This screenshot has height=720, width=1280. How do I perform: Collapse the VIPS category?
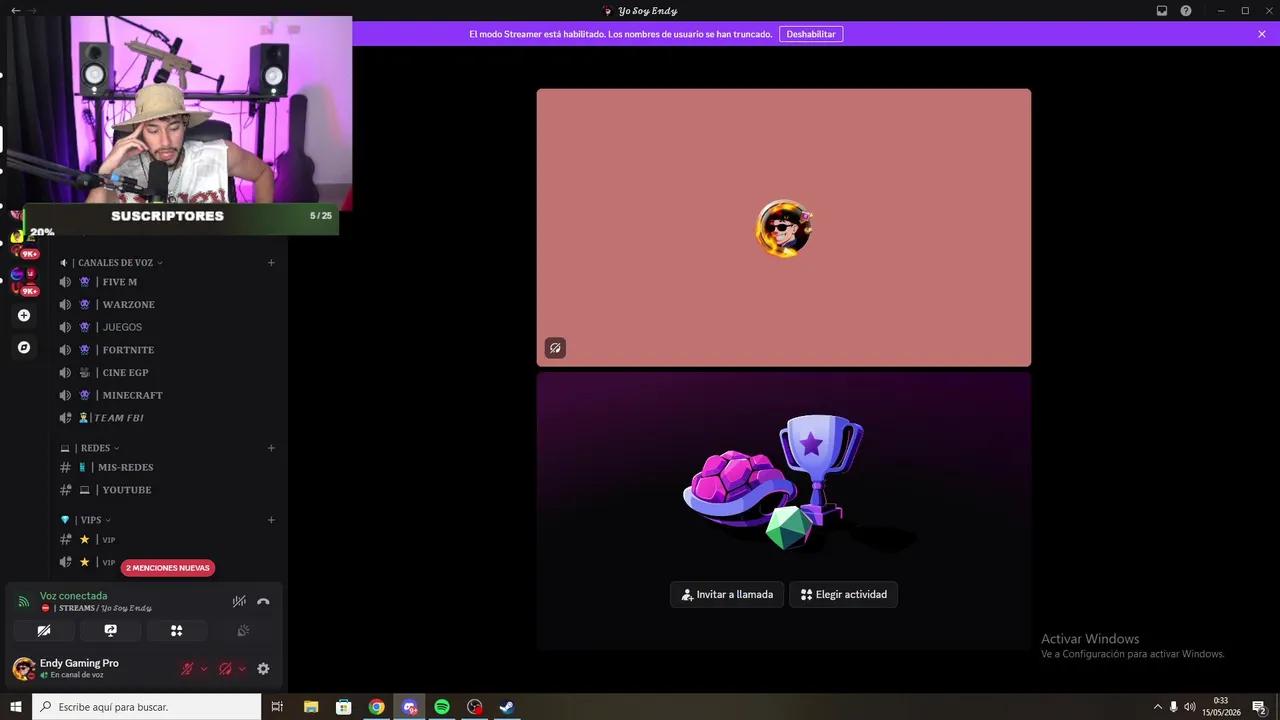click(x=85, y=520)
